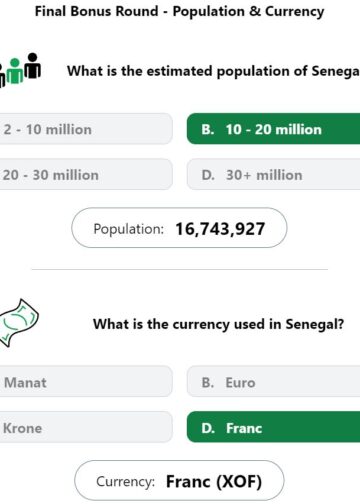The image size is (360, 504).
Task: Select answer D. Franc
Action: pyautogui.click(x=273, y=427)
